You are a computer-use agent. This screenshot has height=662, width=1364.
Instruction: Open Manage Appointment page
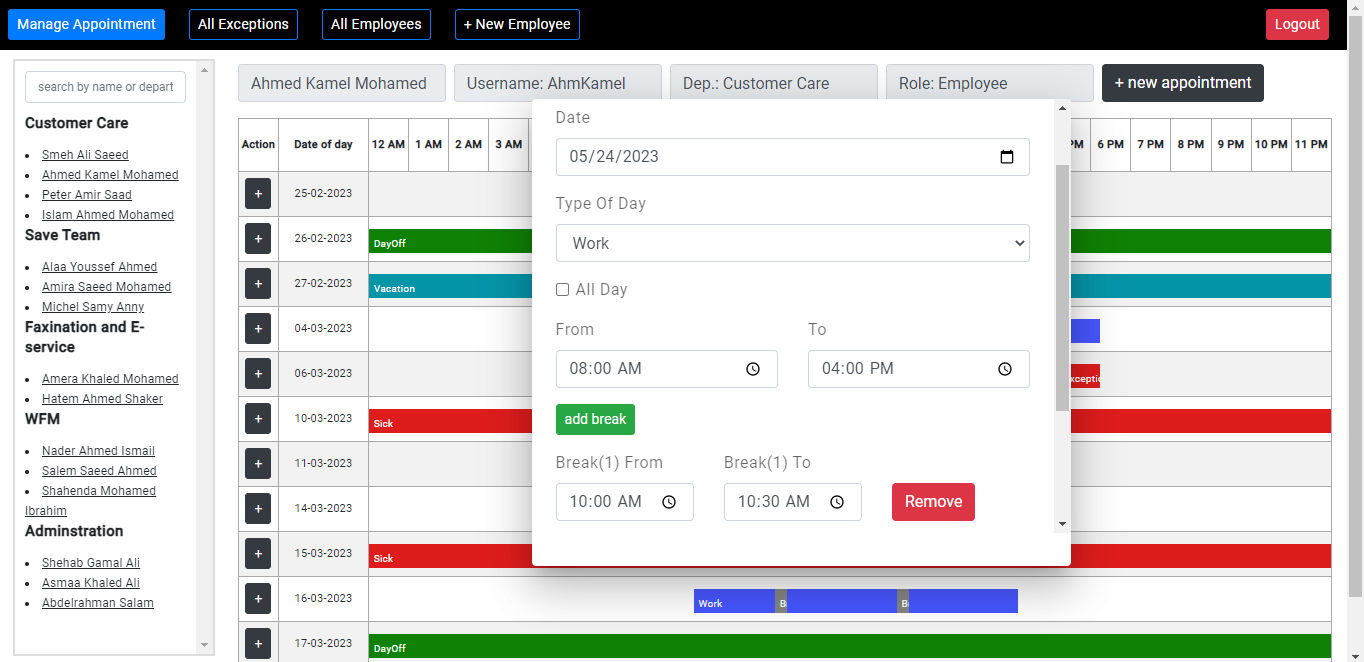click(86, 24)
